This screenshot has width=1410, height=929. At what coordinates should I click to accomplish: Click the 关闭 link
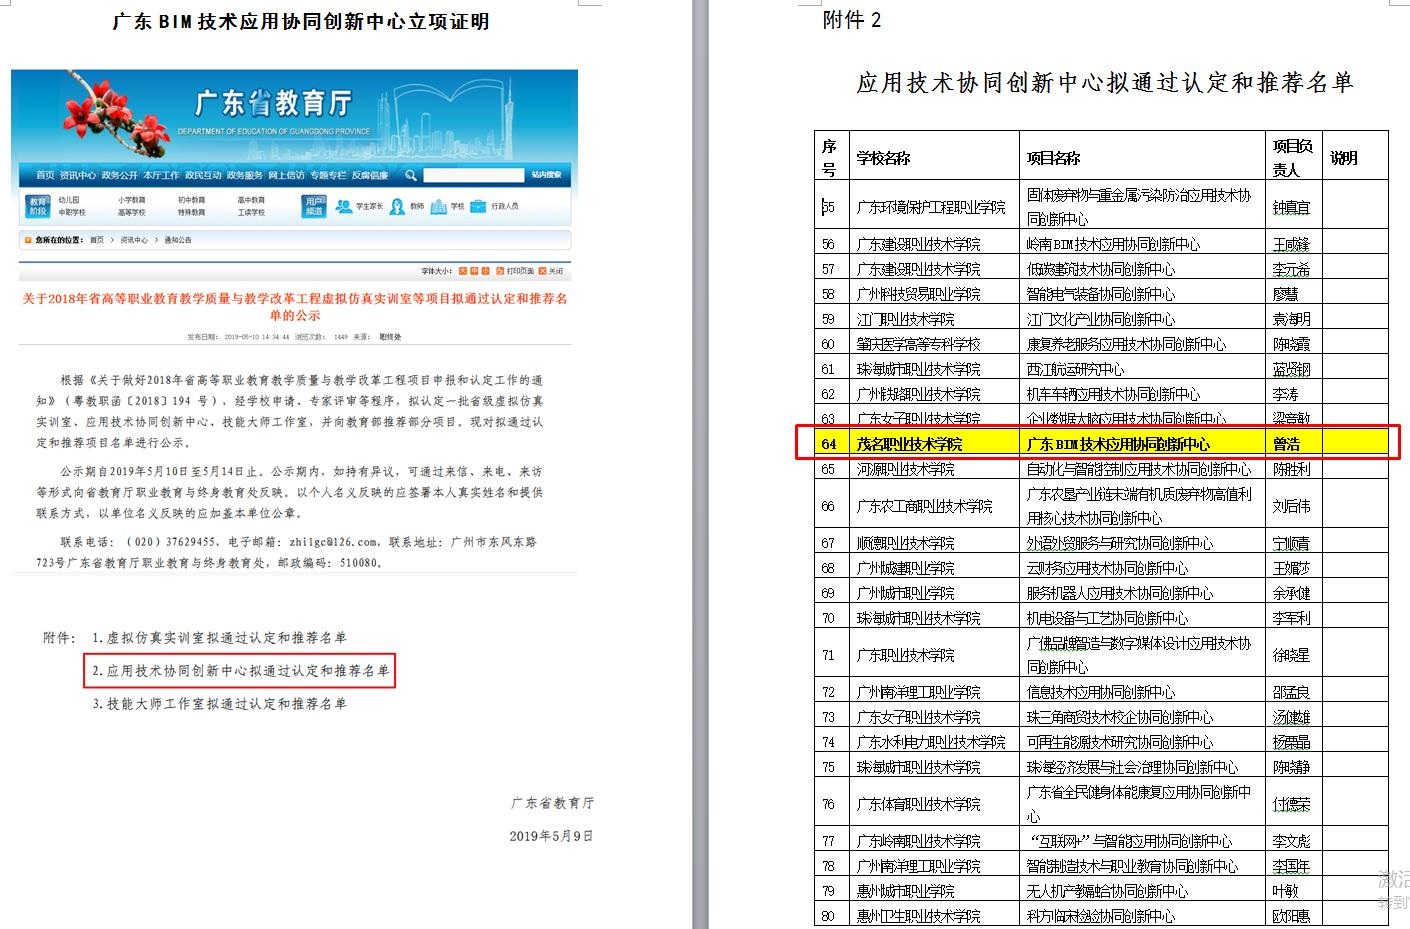click(x=556, y=271)
